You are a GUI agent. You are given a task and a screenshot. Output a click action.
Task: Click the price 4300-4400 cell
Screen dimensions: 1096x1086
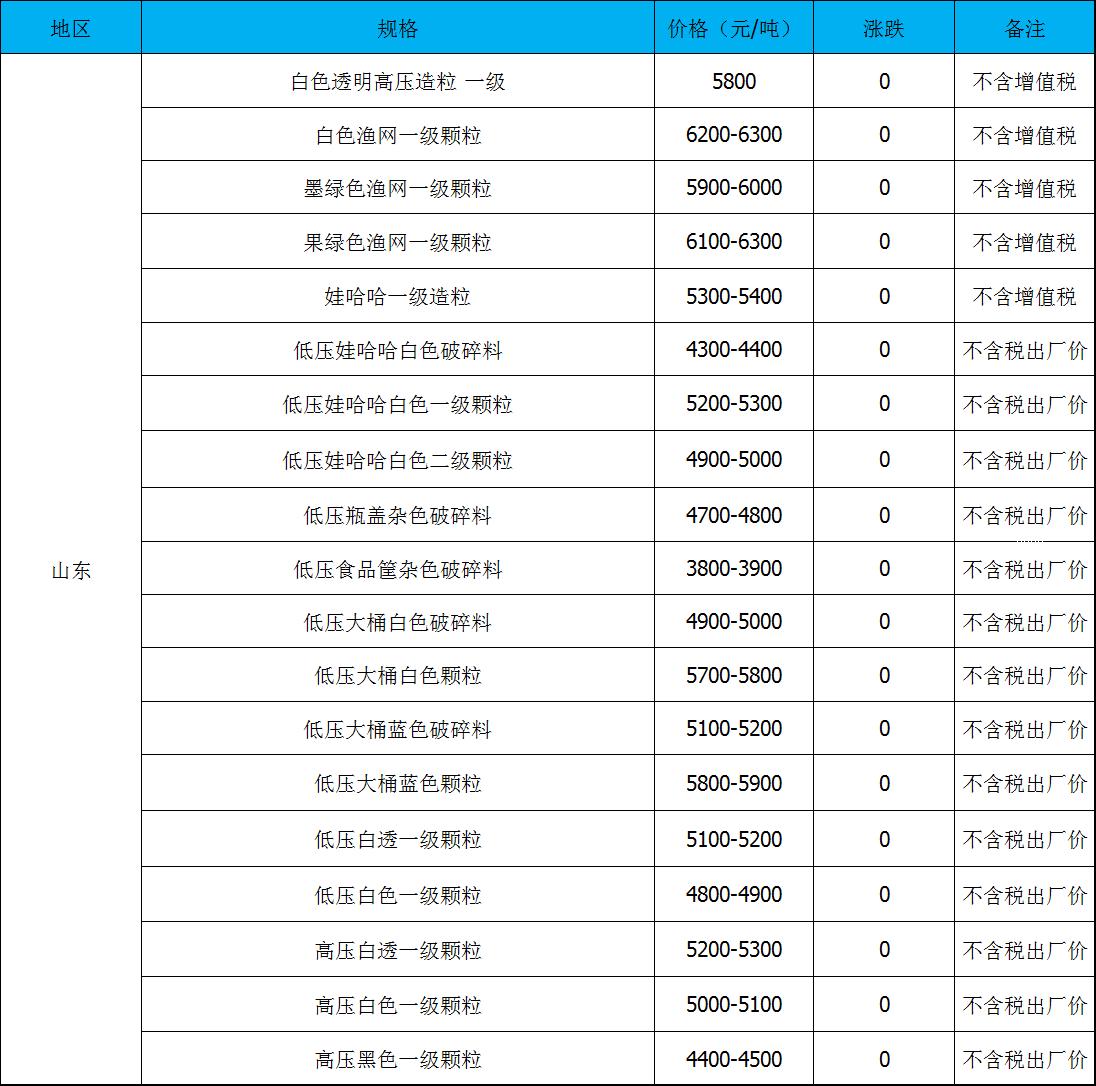tap(733, 350)
